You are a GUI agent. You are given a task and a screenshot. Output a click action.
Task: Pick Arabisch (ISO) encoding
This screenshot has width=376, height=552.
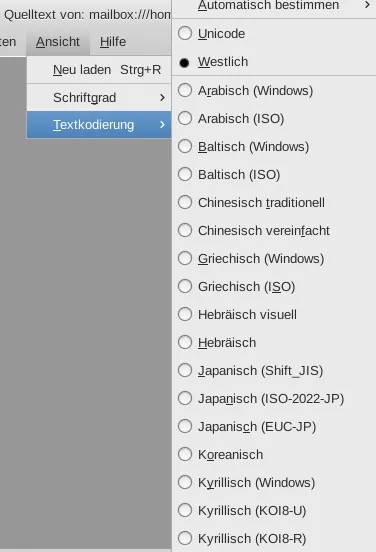click(x=274, y=119)
